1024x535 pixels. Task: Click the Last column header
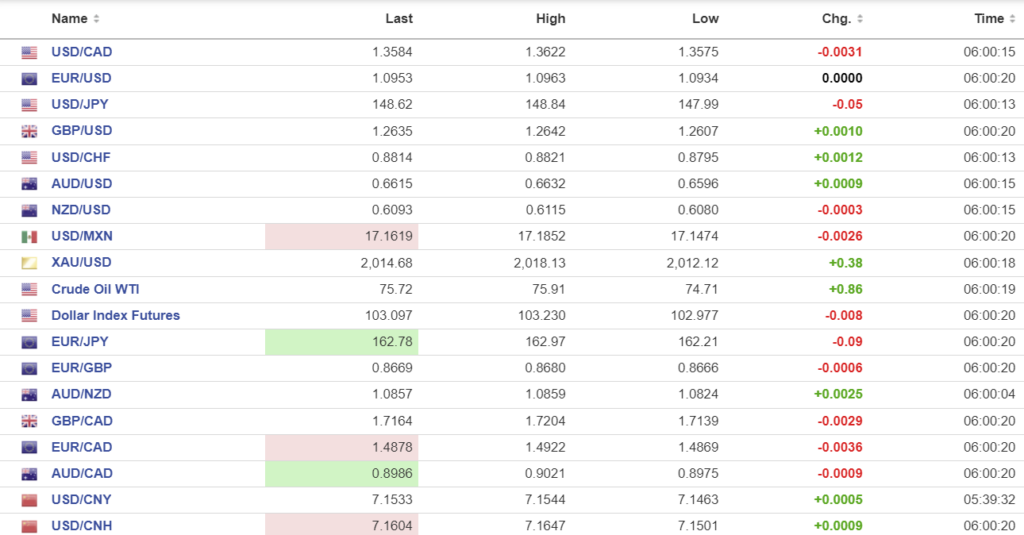pyautogui.click(x=399, y=19)
